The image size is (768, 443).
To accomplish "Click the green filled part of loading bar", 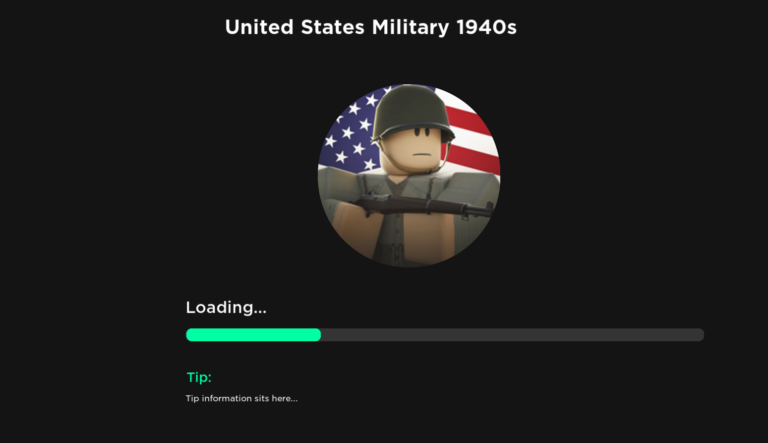I will click(x=253, y=335).
